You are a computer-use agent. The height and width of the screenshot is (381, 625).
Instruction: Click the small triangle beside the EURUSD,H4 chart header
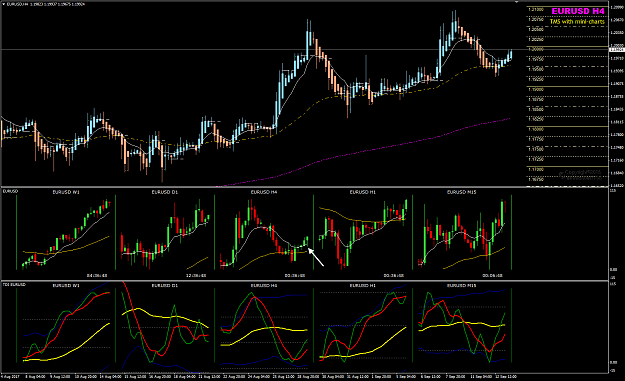click(3, 4)
